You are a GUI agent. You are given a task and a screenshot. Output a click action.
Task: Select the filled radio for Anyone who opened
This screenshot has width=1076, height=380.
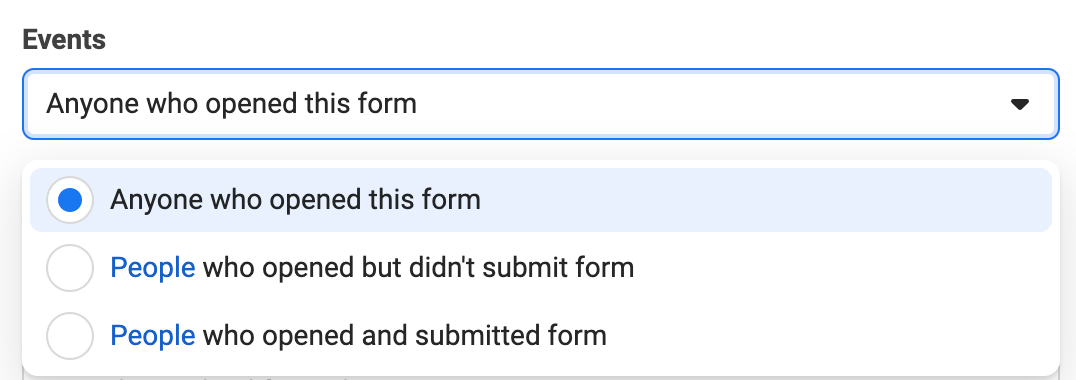[x=70, y=200]
